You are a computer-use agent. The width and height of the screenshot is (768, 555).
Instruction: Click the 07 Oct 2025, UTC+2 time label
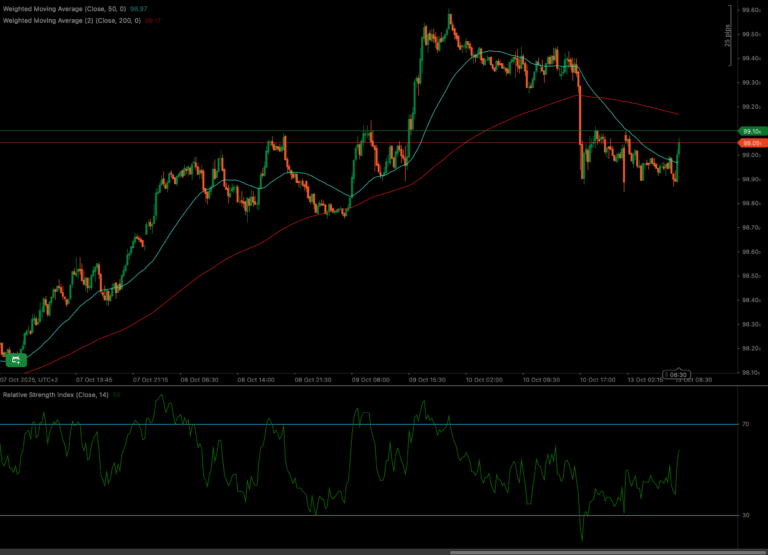pyautogui.click(x=30, y=380)
